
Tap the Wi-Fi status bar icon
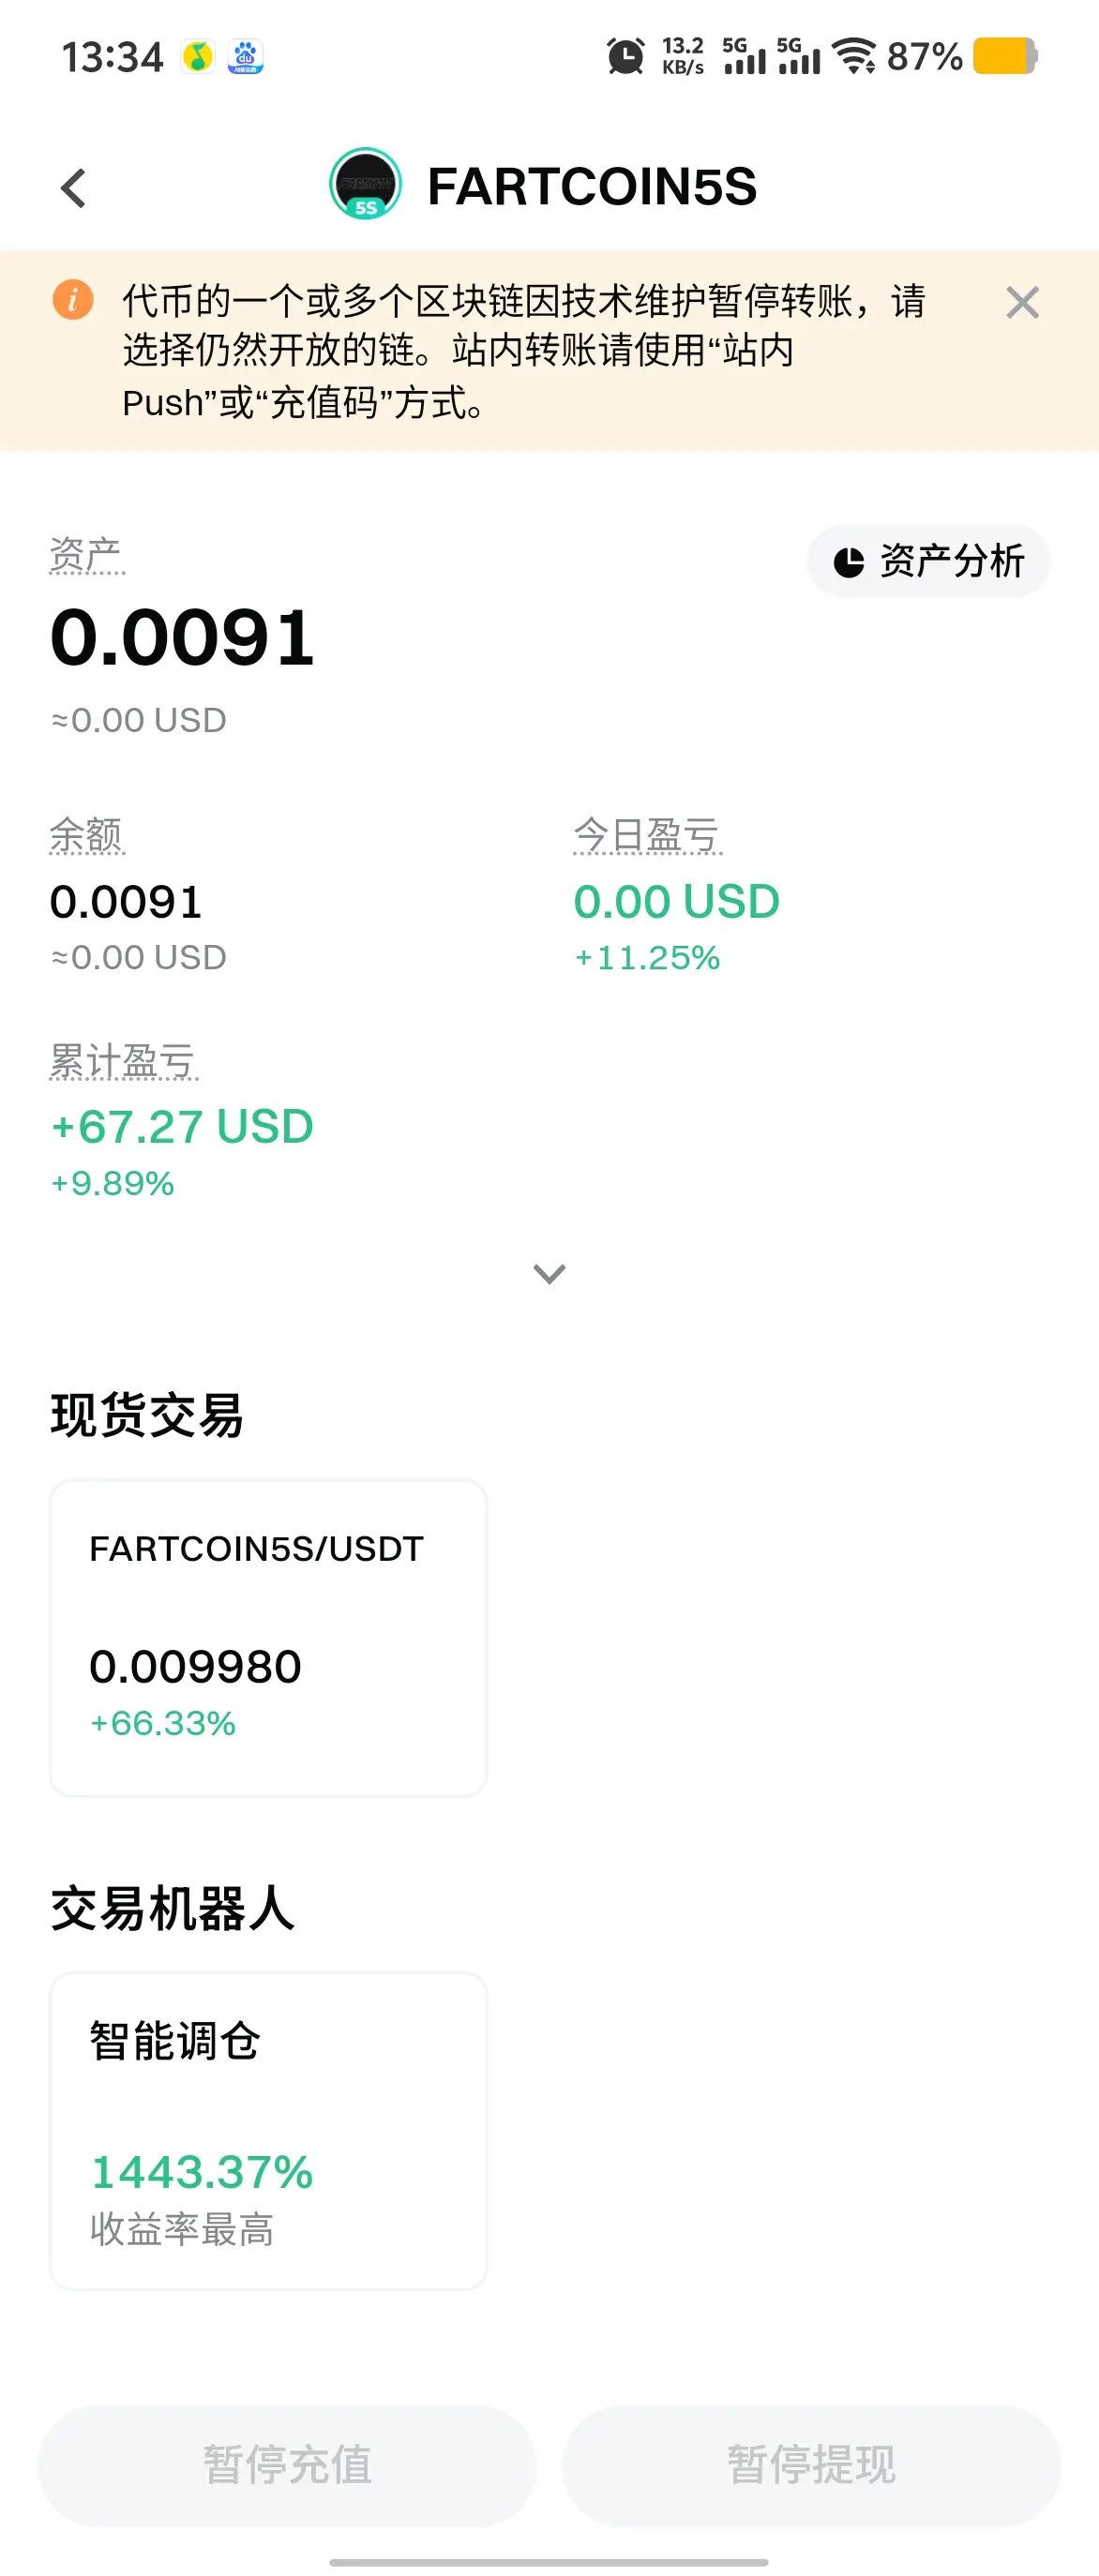pyautogui.click(x=855, y=56)
